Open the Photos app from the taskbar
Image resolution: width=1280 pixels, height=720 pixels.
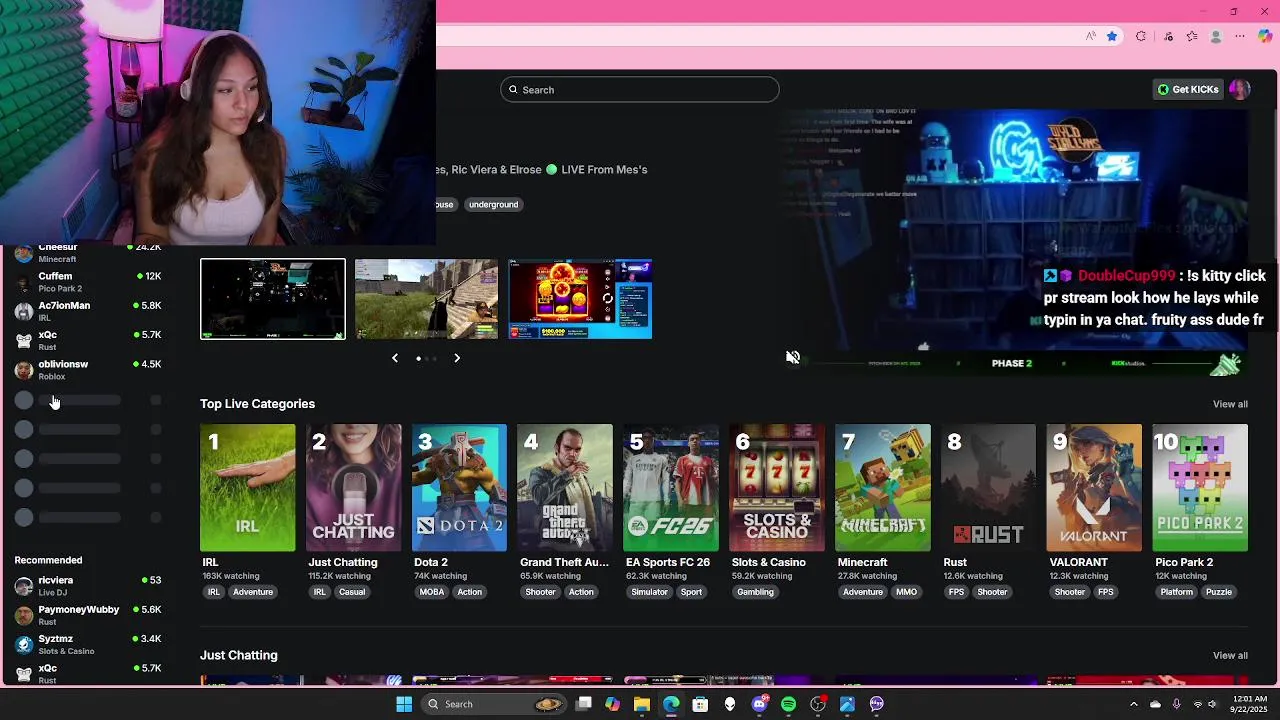click(847, 704)
